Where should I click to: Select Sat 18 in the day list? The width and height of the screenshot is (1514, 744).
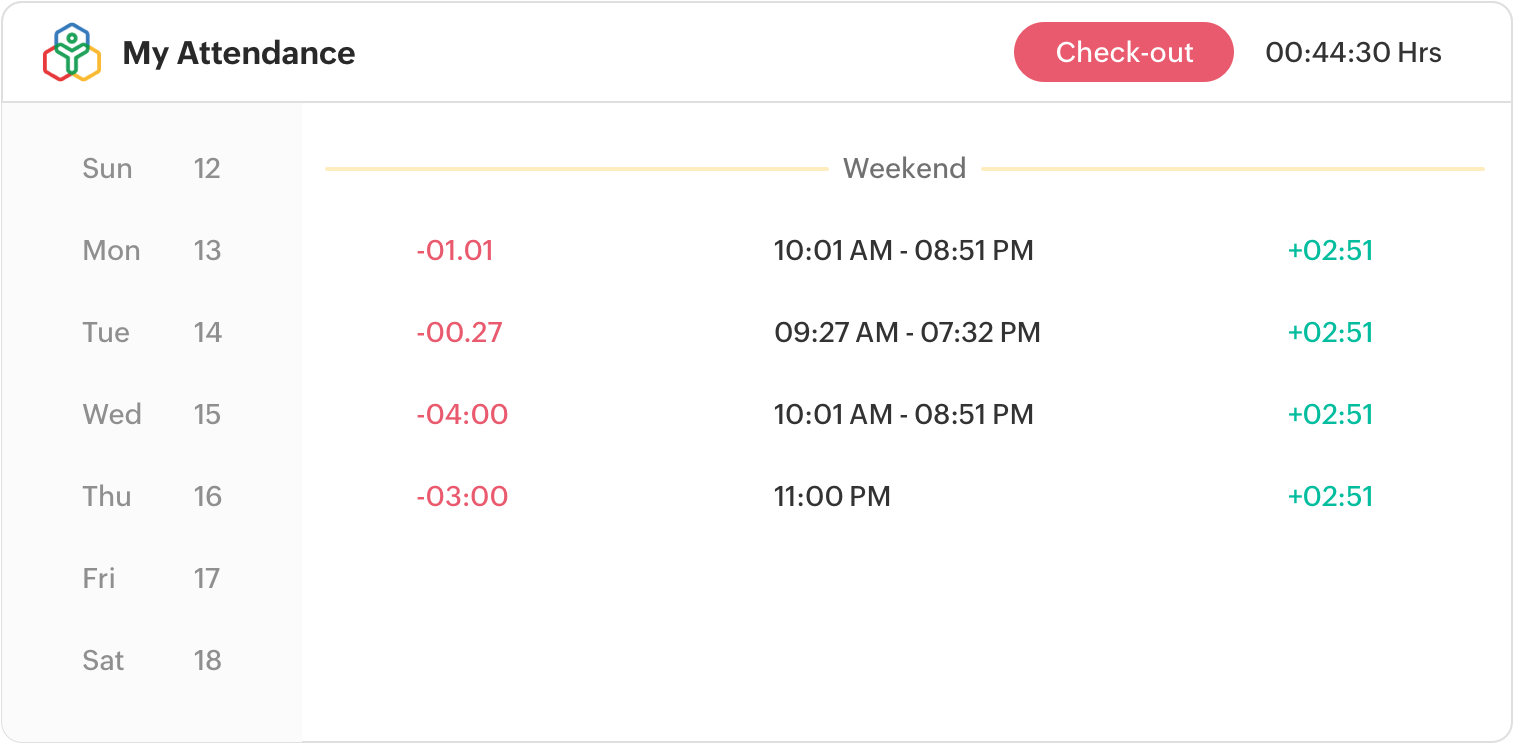tap(150, 660)
